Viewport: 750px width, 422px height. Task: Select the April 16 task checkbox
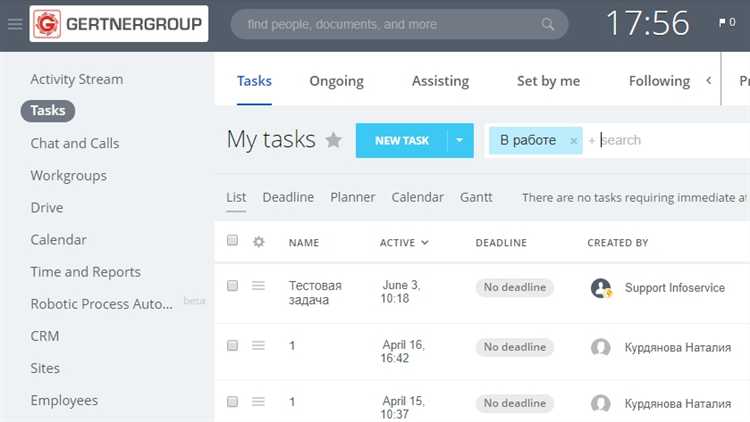pyautogui.click(x=233, y=346)
